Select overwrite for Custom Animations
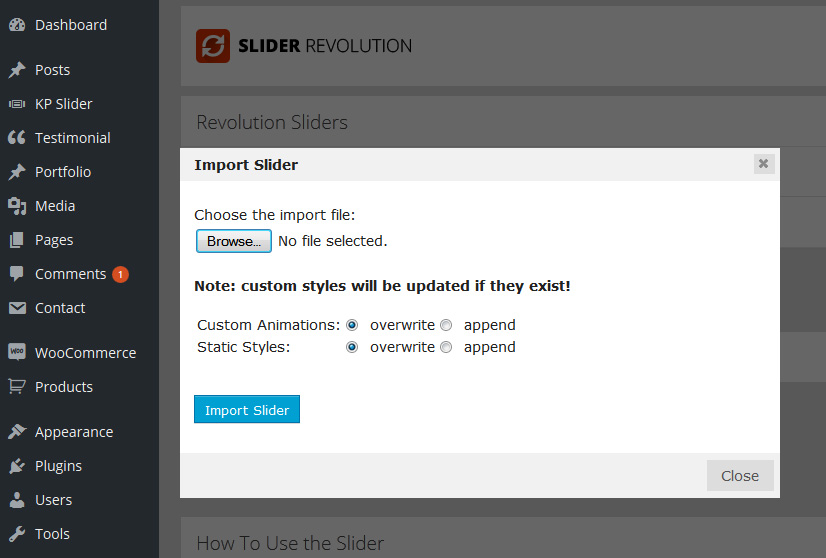Screen dimensions: 826x558 click(x=352, y=325)
